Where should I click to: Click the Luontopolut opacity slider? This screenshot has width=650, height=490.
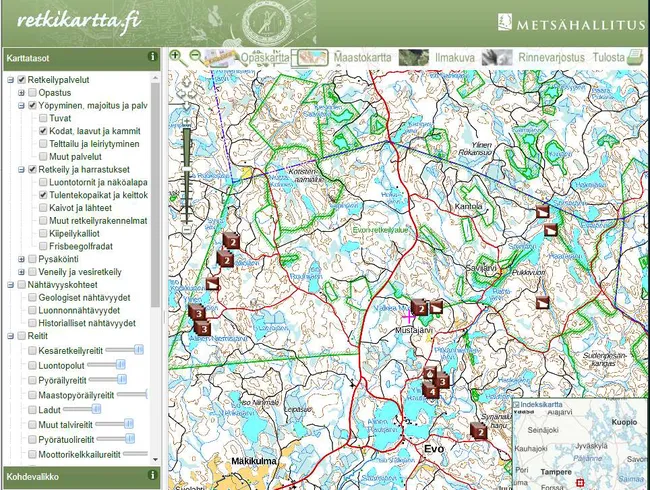coord(119,367)
